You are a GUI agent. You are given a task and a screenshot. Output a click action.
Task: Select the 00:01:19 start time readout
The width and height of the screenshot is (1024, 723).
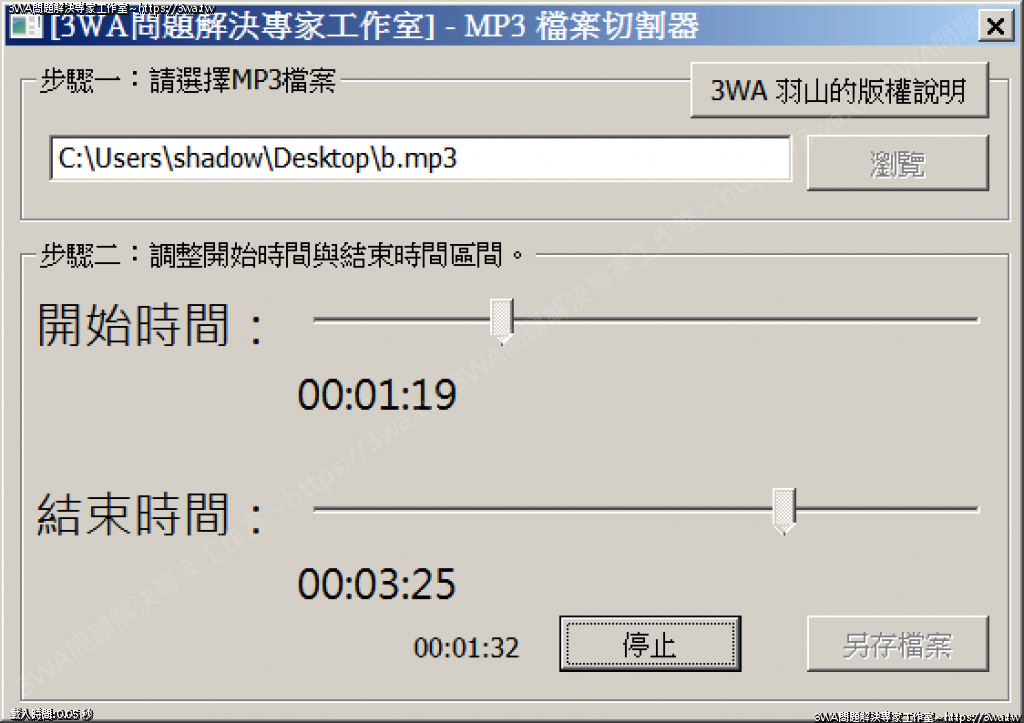377,395
